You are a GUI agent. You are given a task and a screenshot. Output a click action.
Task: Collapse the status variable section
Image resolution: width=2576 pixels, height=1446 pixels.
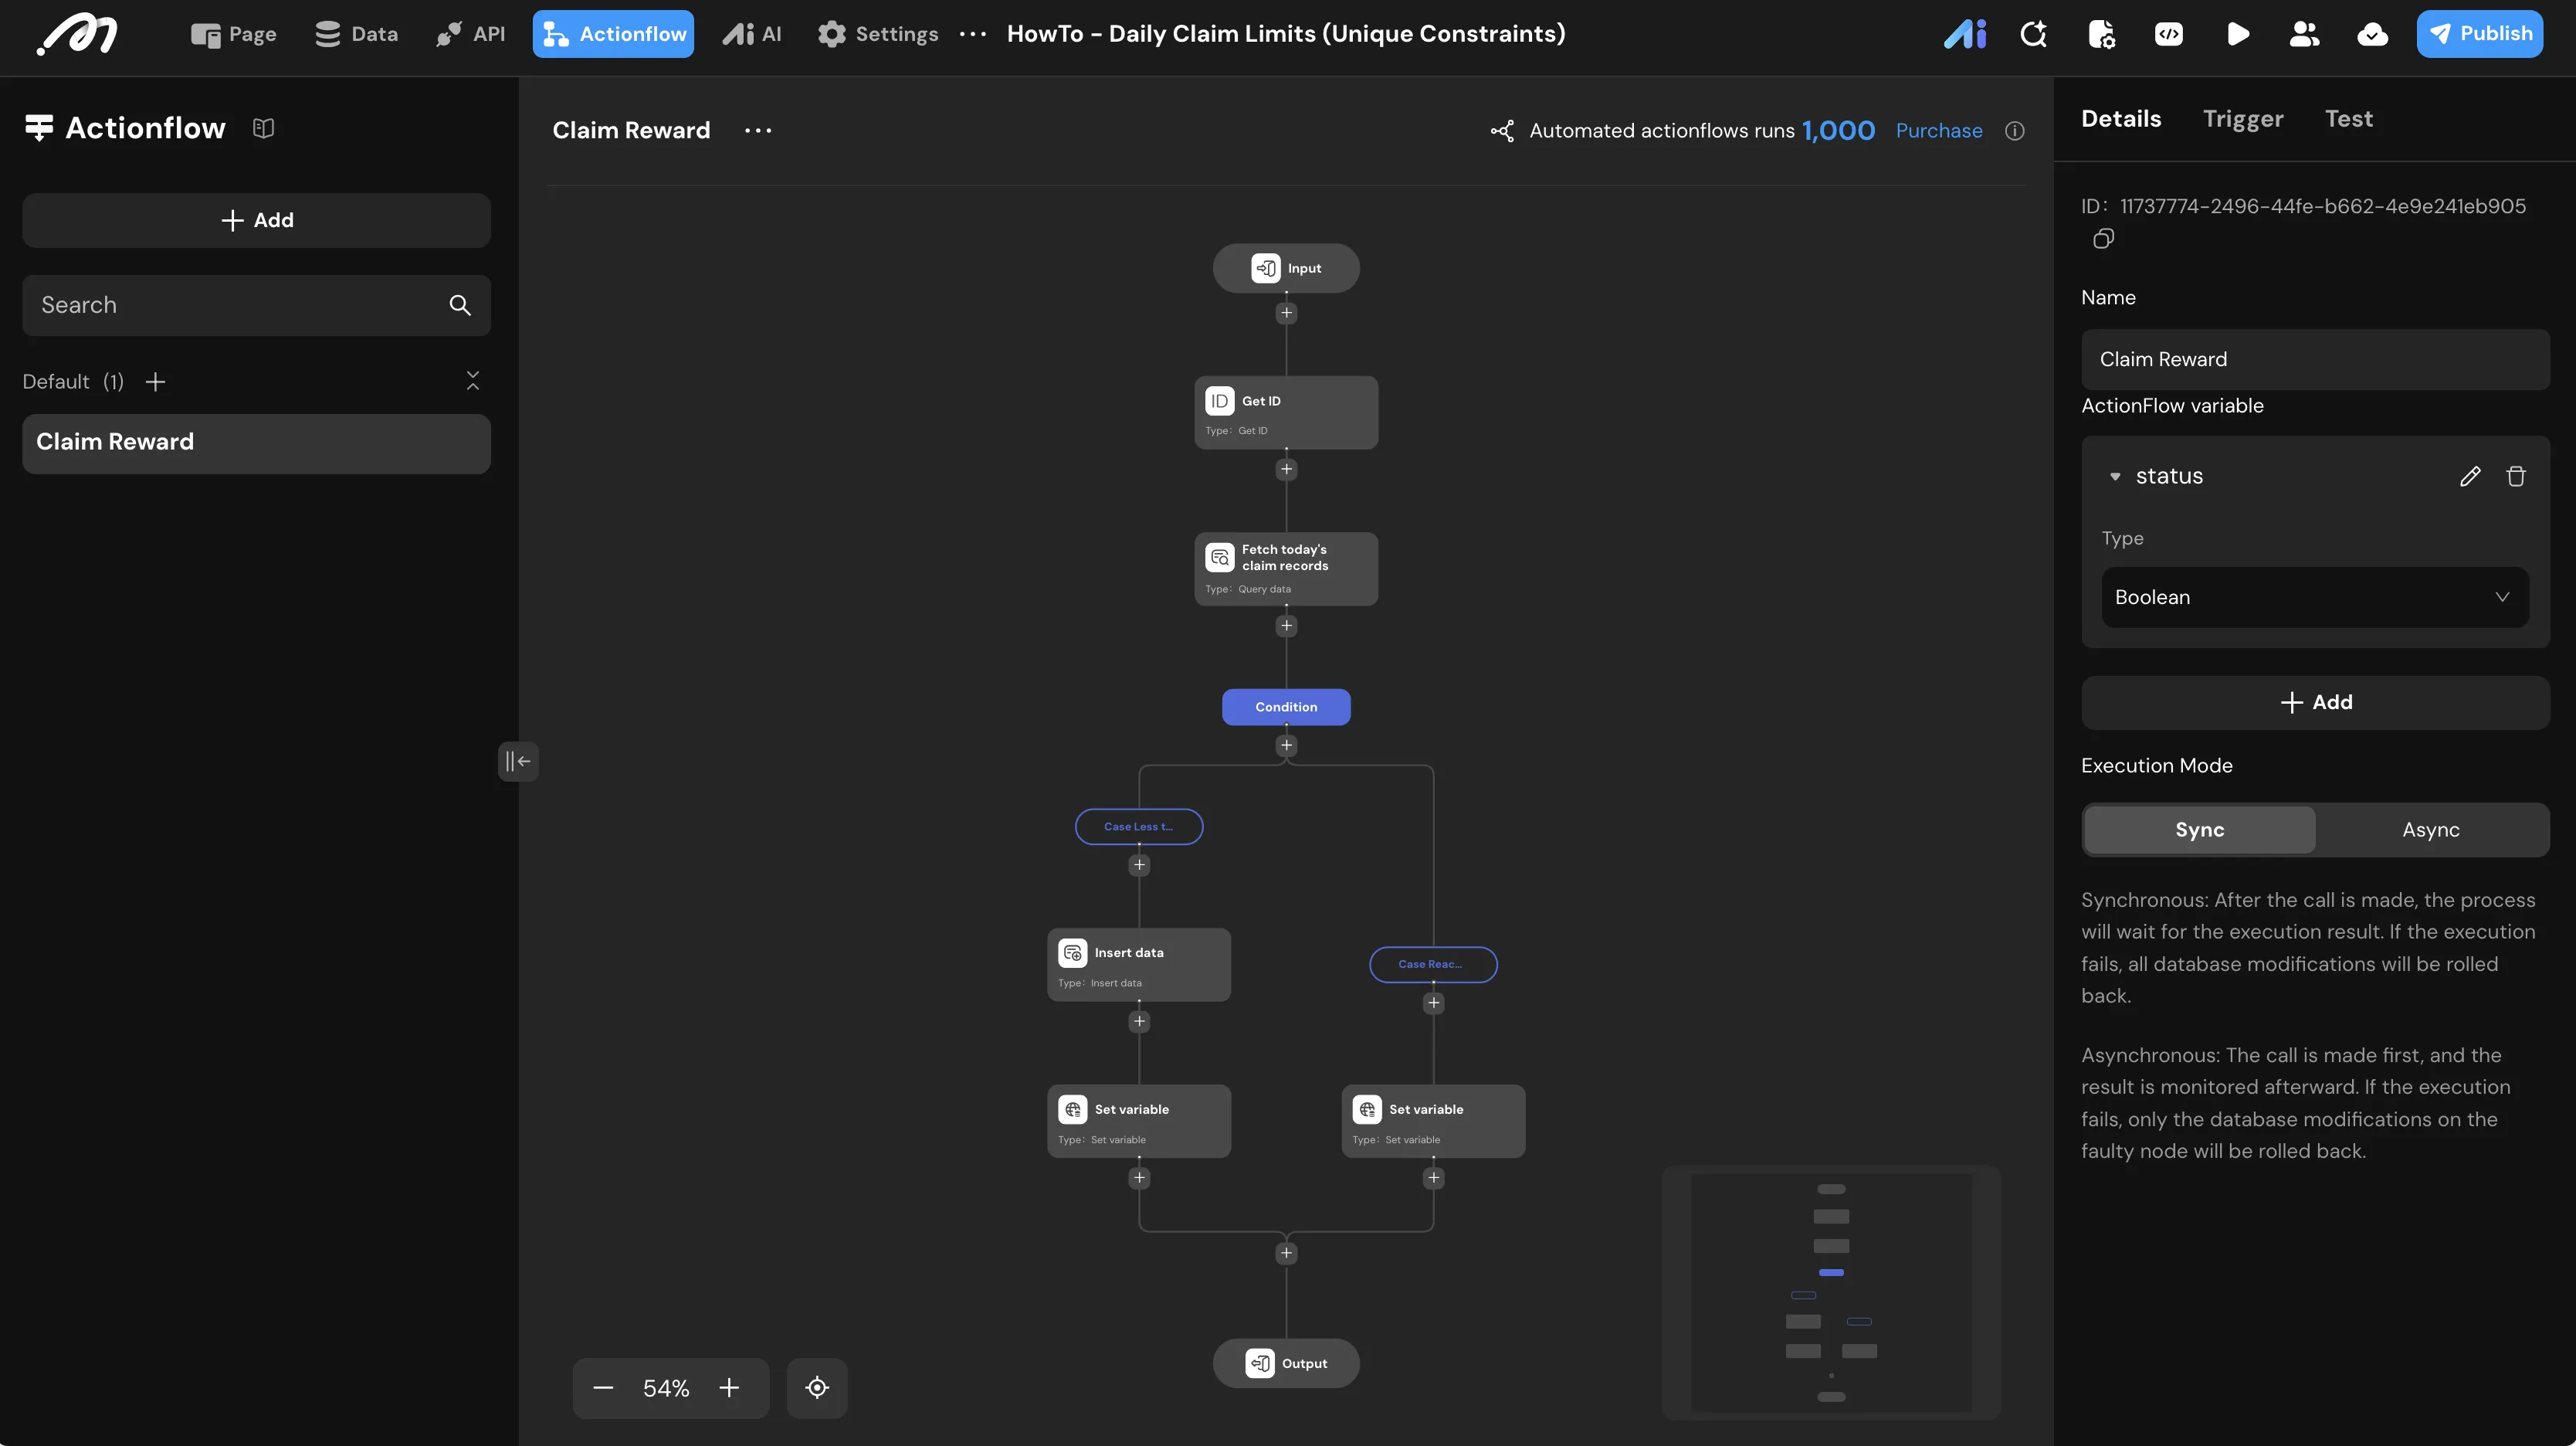pos(2115,477)
